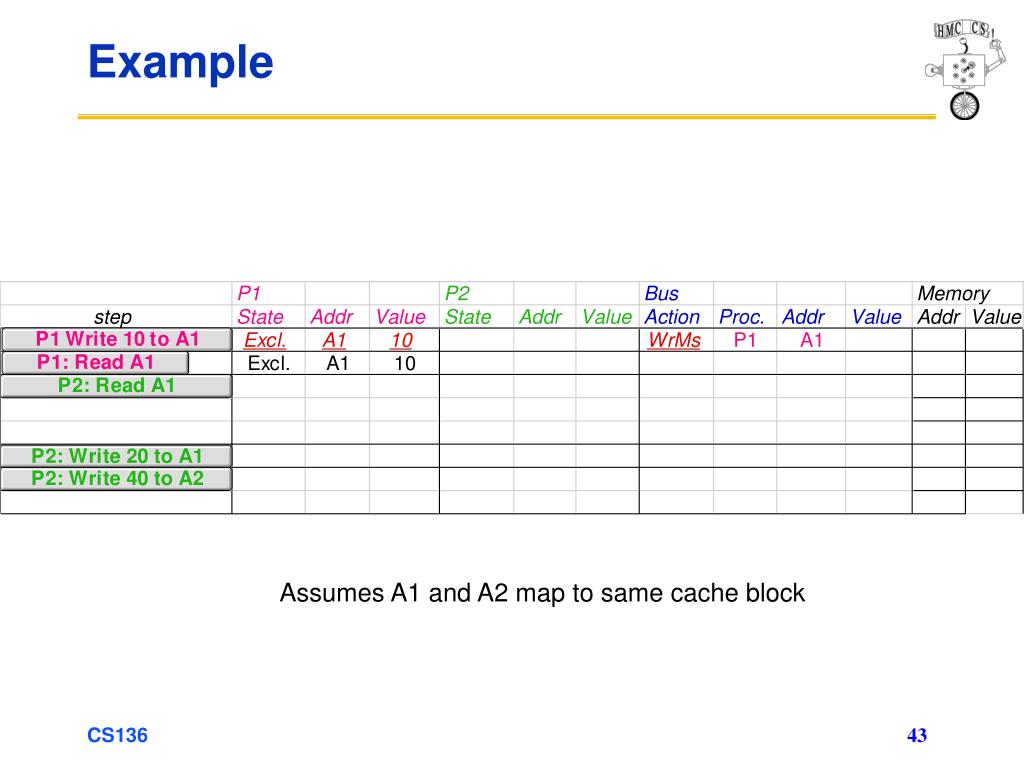The height and width of the screenshot is (768, 1024).
Task: Click the 'P2: Read A1' step button
Action: point(117,386)
